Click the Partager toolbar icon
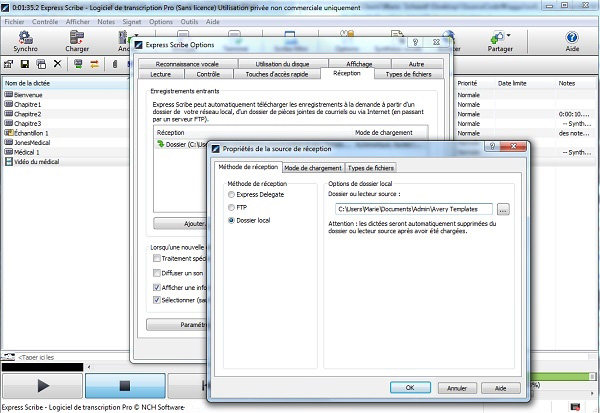 500,41
